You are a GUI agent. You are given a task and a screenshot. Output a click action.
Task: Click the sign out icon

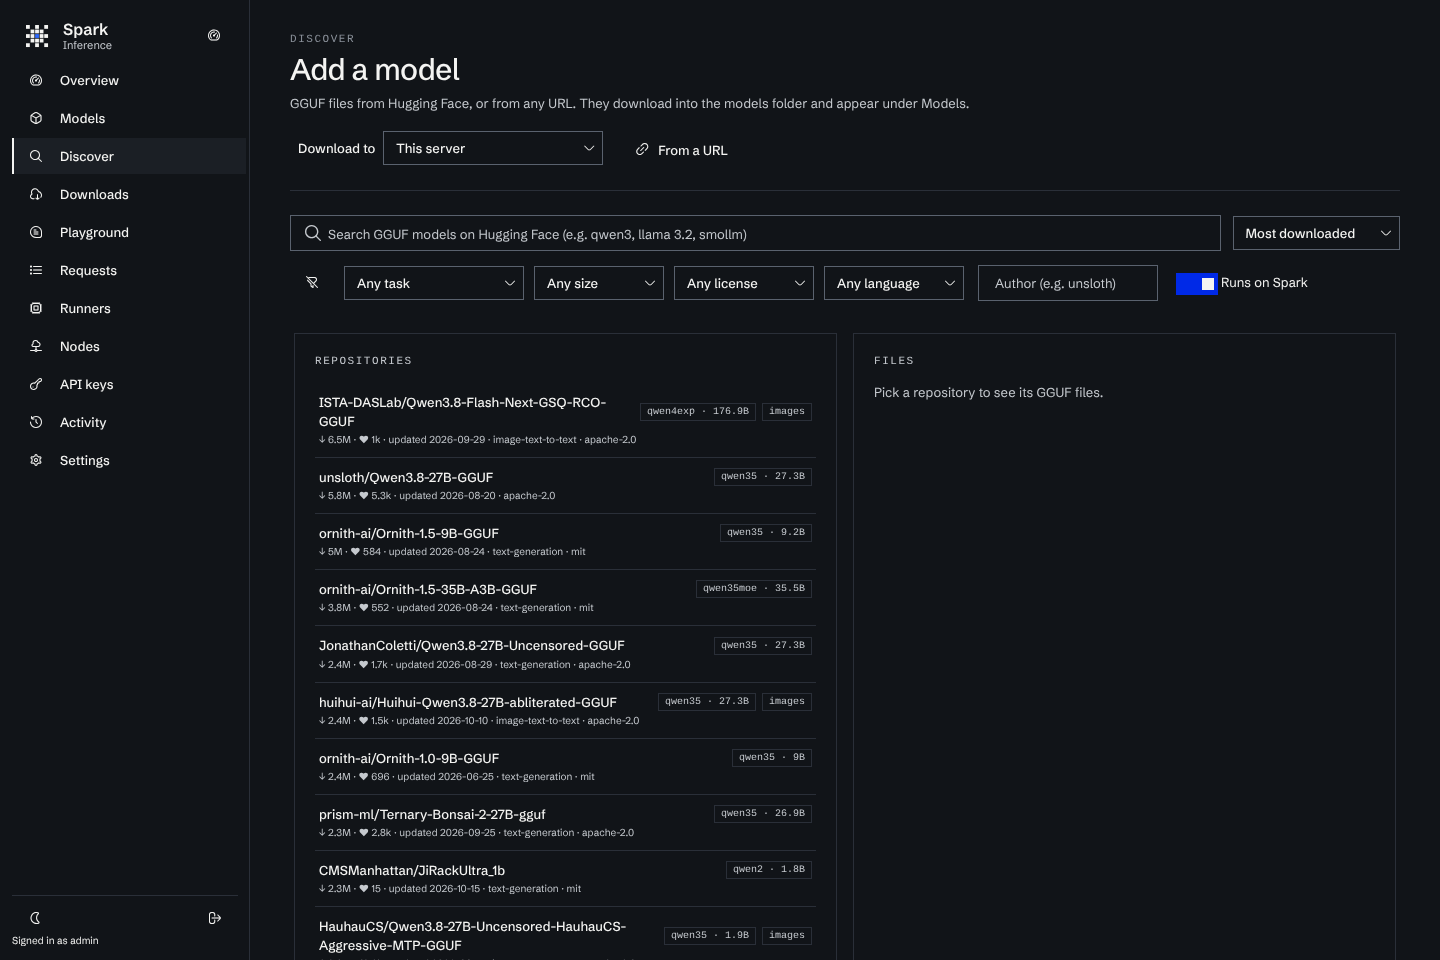click(214, 918)
